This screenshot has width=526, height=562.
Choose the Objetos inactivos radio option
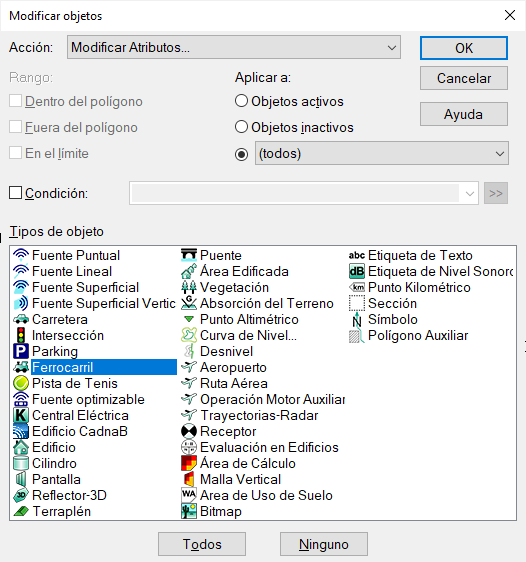pyautogui.click(x=241, y=127)
